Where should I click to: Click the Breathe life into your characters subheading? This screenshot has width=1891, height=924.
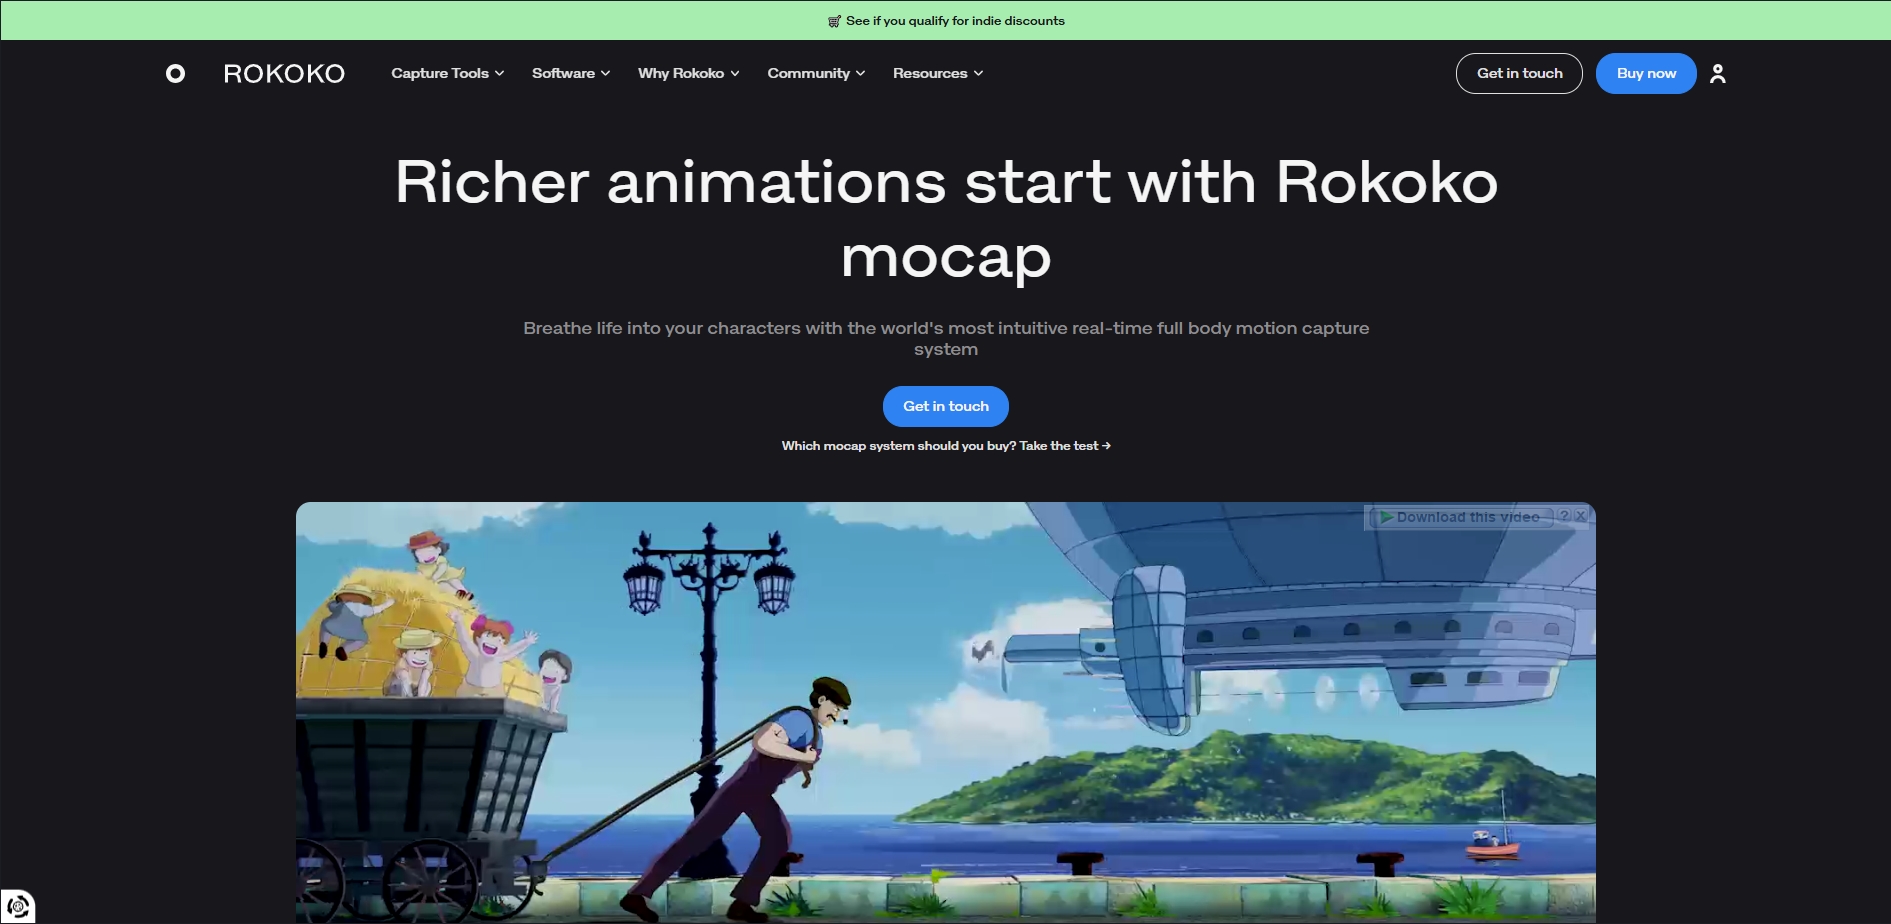point(946,338)
